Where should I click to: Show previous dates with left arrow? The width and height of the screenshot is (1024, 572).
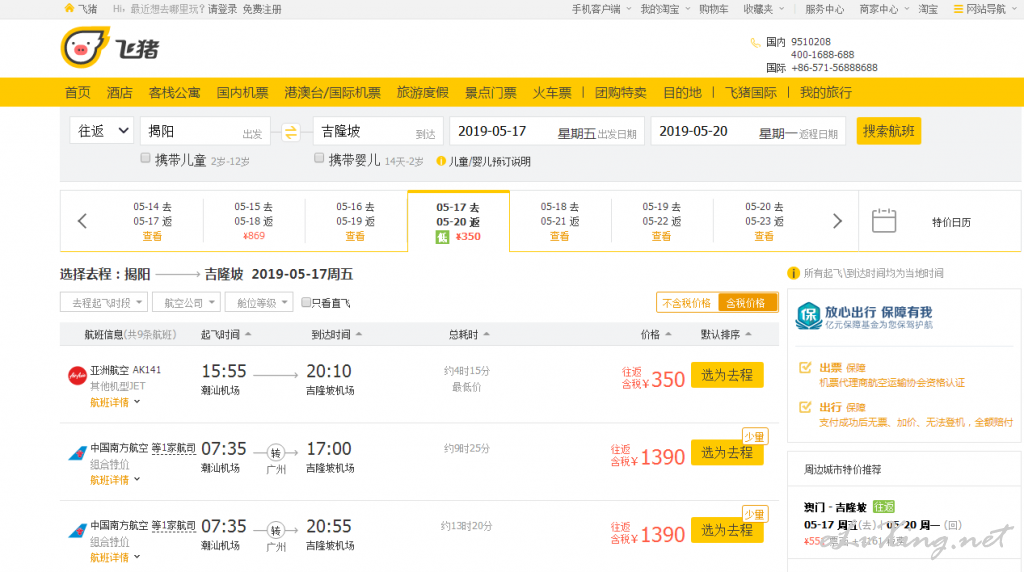[82, 221]
